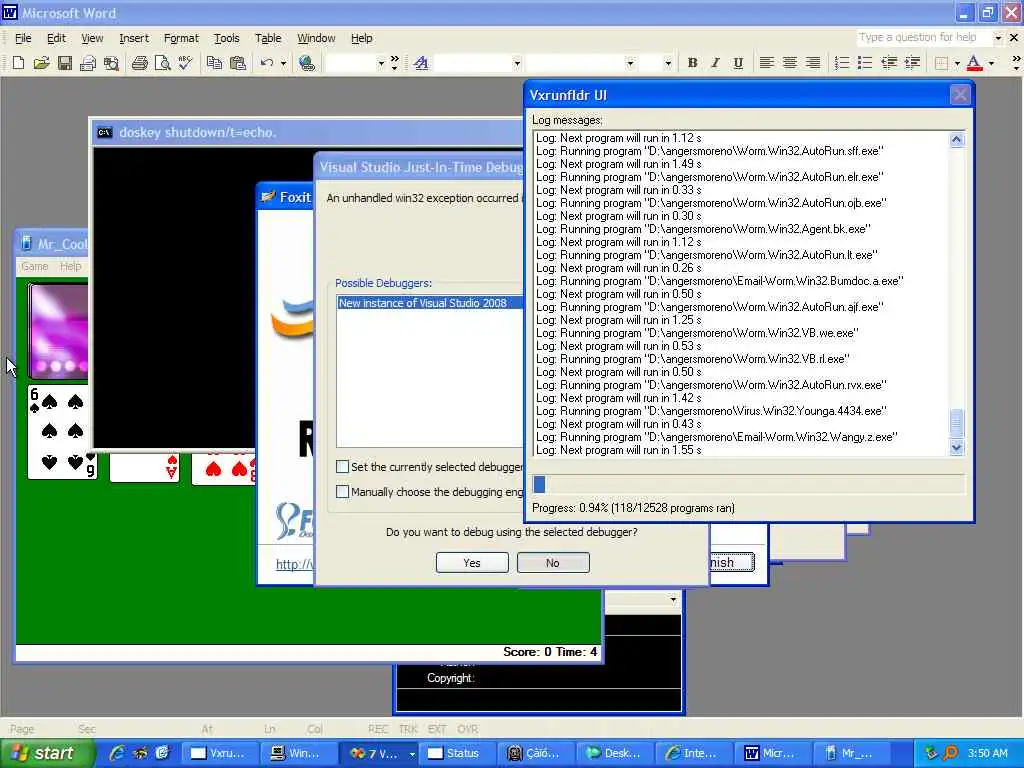The image size is (1024, 768).
Task: Show more Standard toolbar options
Action: 394,63
